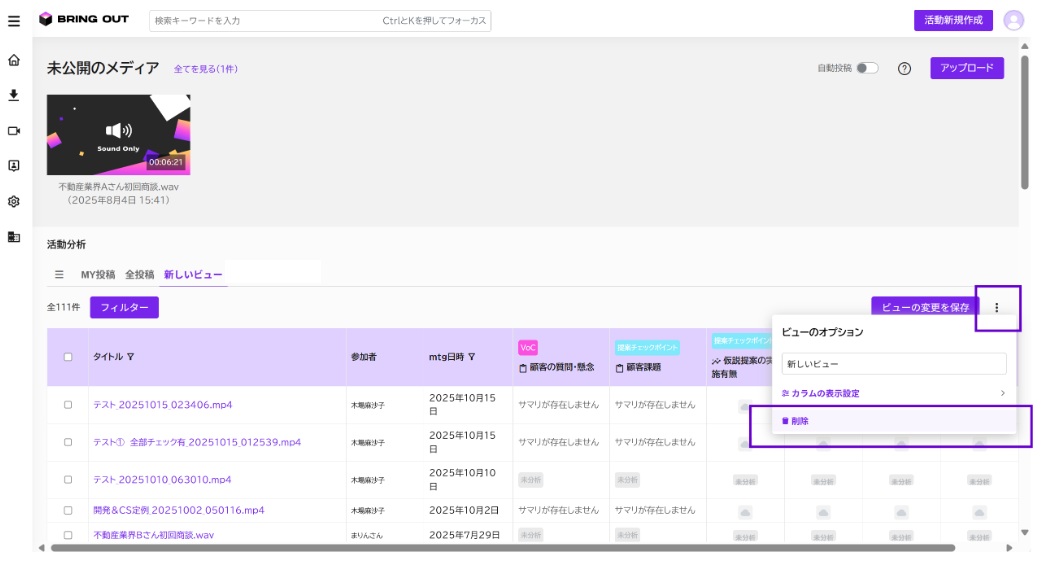This screenshot has height=570, width=1051.
Task: Click the horizontal scrollbar under the table
Action: (x=503, y=548)
